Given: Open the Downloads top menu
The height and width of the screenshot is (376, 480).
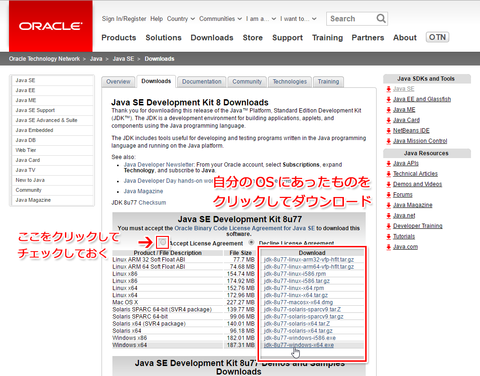Looking at the screenshot, I should [x=212, y=38].
